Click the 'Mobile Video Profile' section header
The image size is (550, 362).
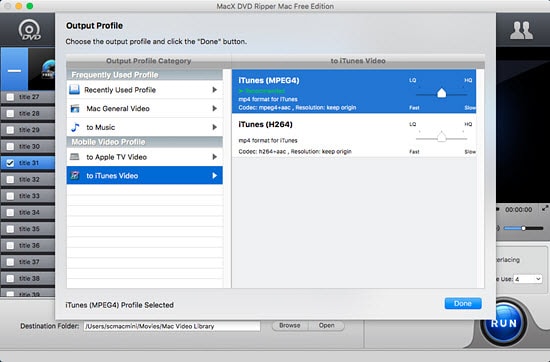(145, 142)
